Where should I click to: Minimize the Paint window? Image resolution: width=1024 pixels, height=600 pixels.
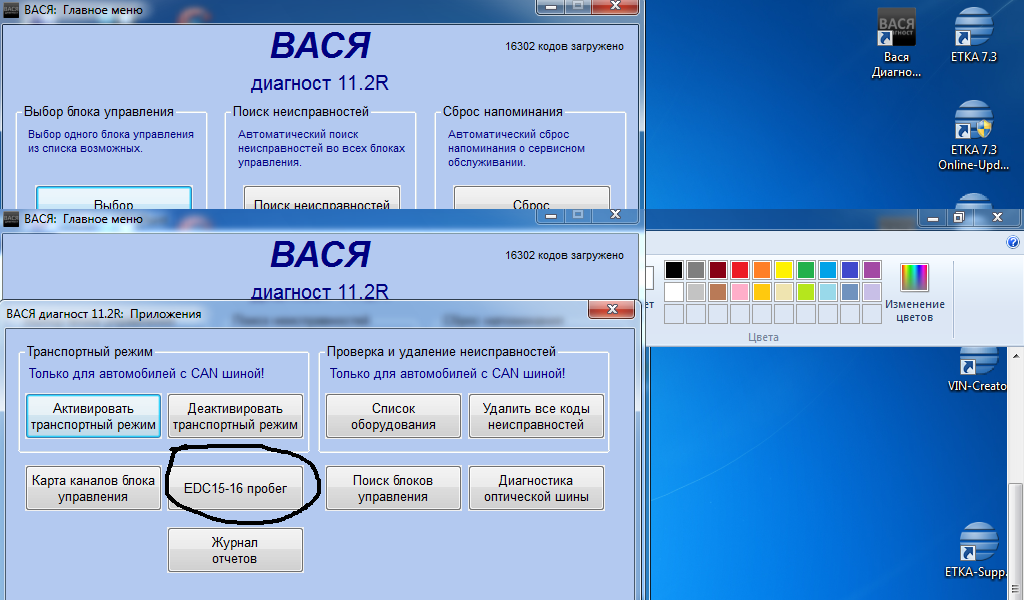[933, 217]
